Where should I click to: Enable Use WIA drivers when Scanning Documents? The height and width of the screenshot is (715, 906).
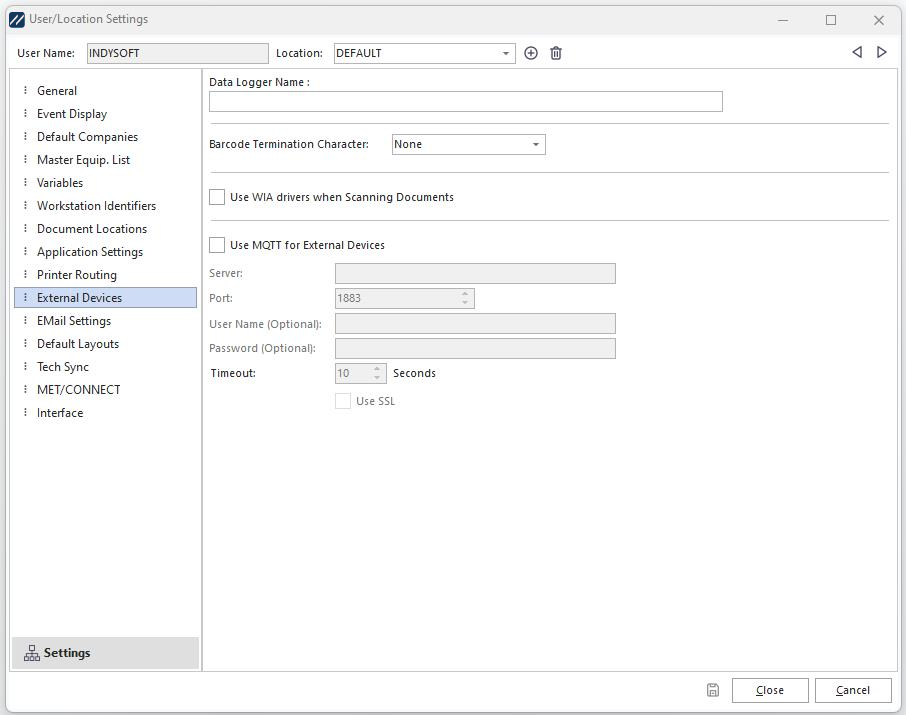(x=217, y=197)
